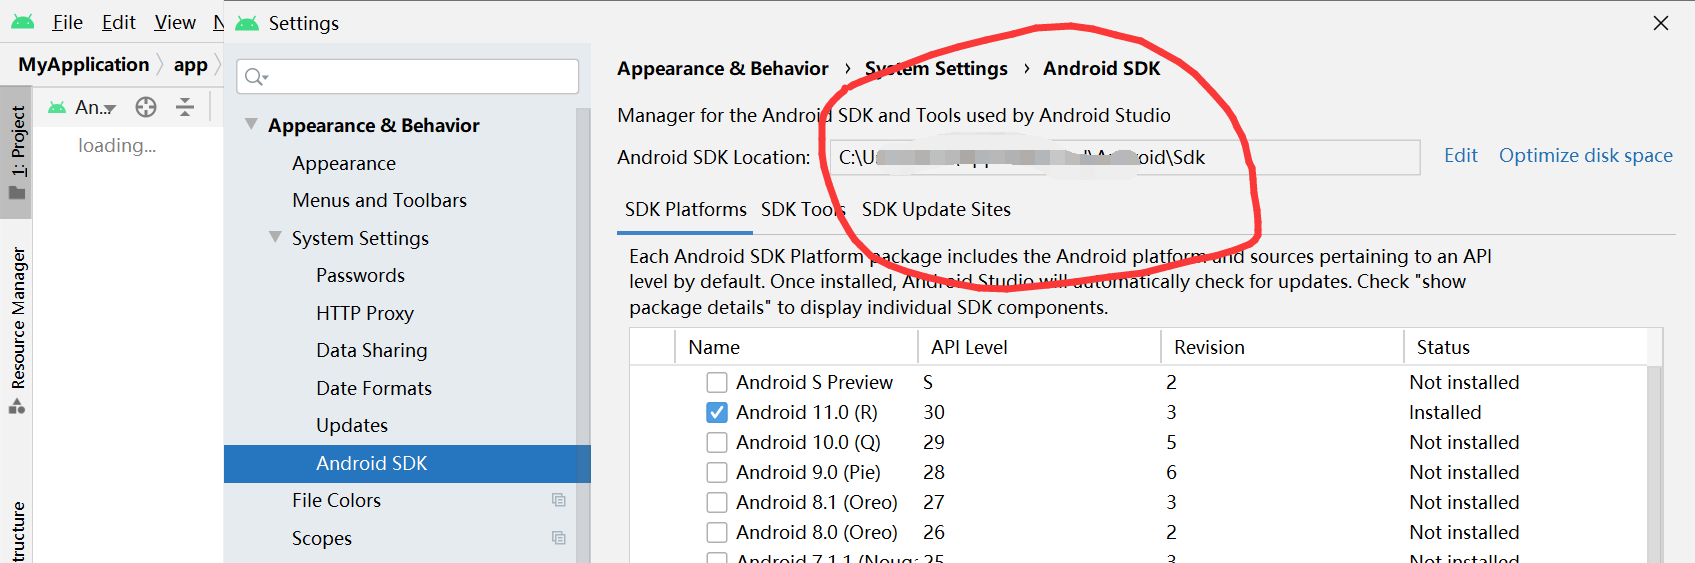Collapse the Appearance & Behavior tree node

click(251, 125)
